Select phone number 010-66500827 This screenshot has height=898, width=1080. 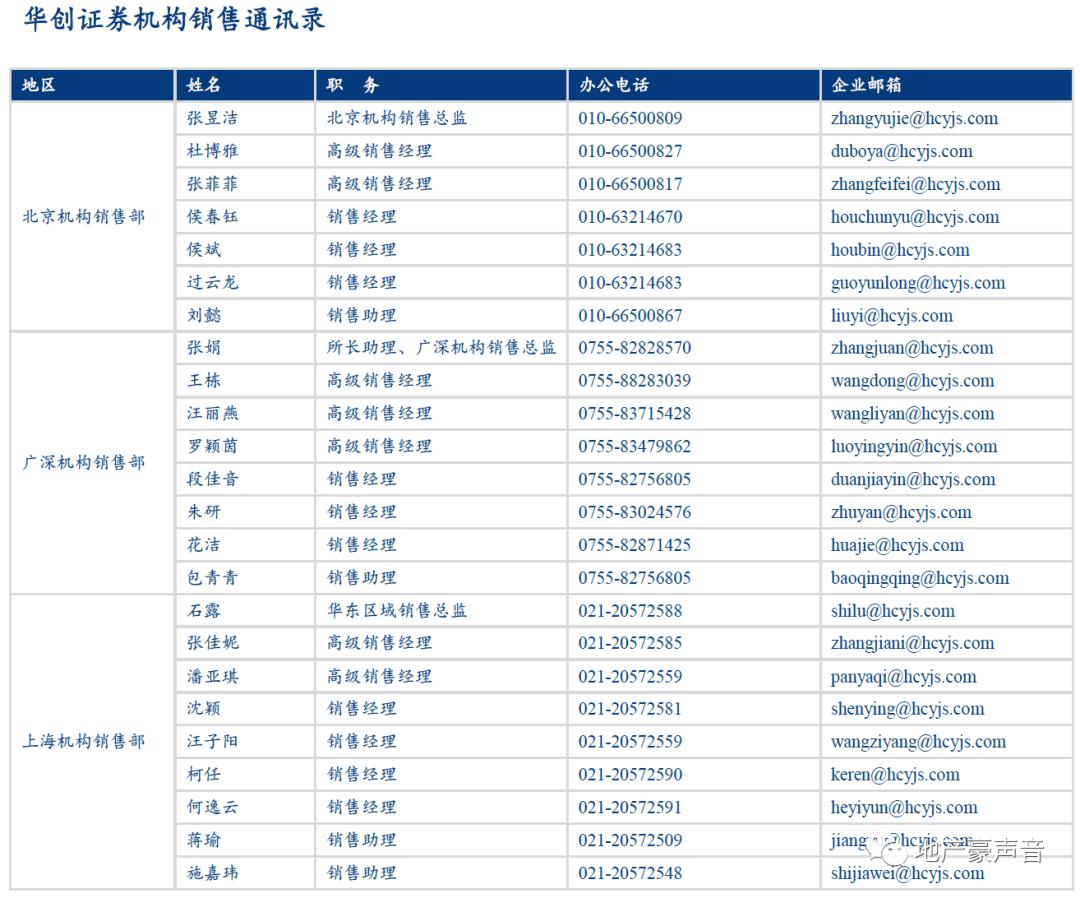tap(630, 152)
